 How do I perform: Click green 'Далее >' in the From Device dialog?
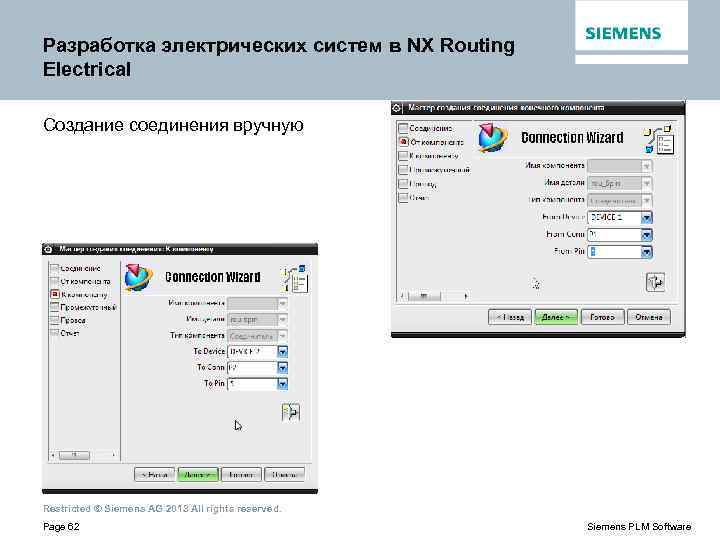pyautogui.click(x=556, y=317)
